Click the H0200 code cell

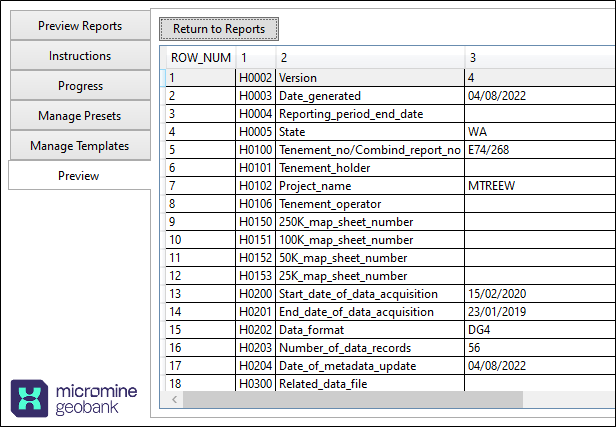point(255,294)
